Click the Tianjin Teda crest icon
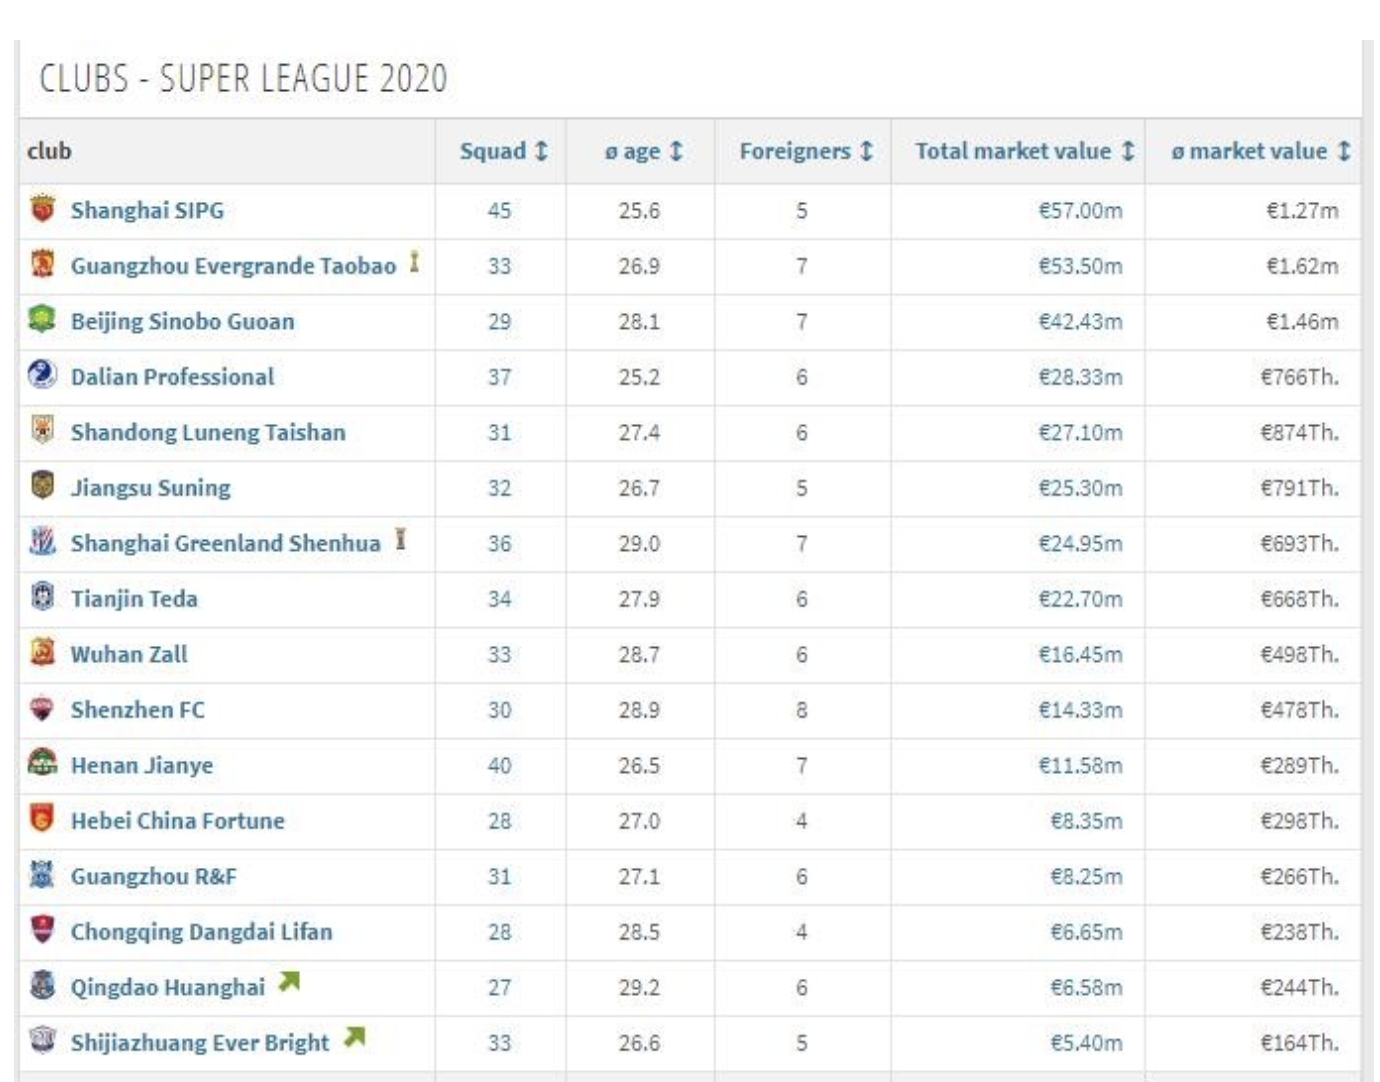Image resolution: width=1380 pixels, height=1082 pixels. pos(42,596)
